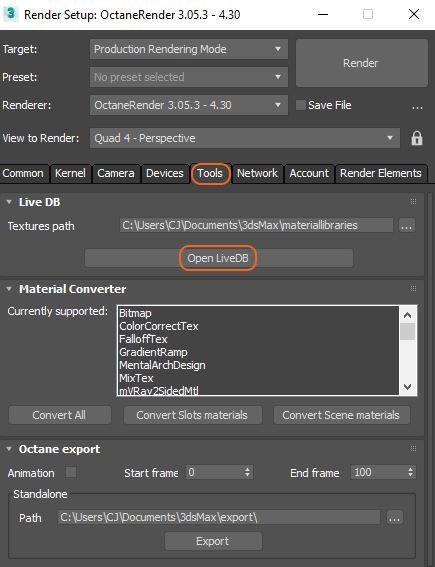Toggle the Animation checkbox
Image resolution: width=435 pixels, height=567 pixels.
click(71, 472)
